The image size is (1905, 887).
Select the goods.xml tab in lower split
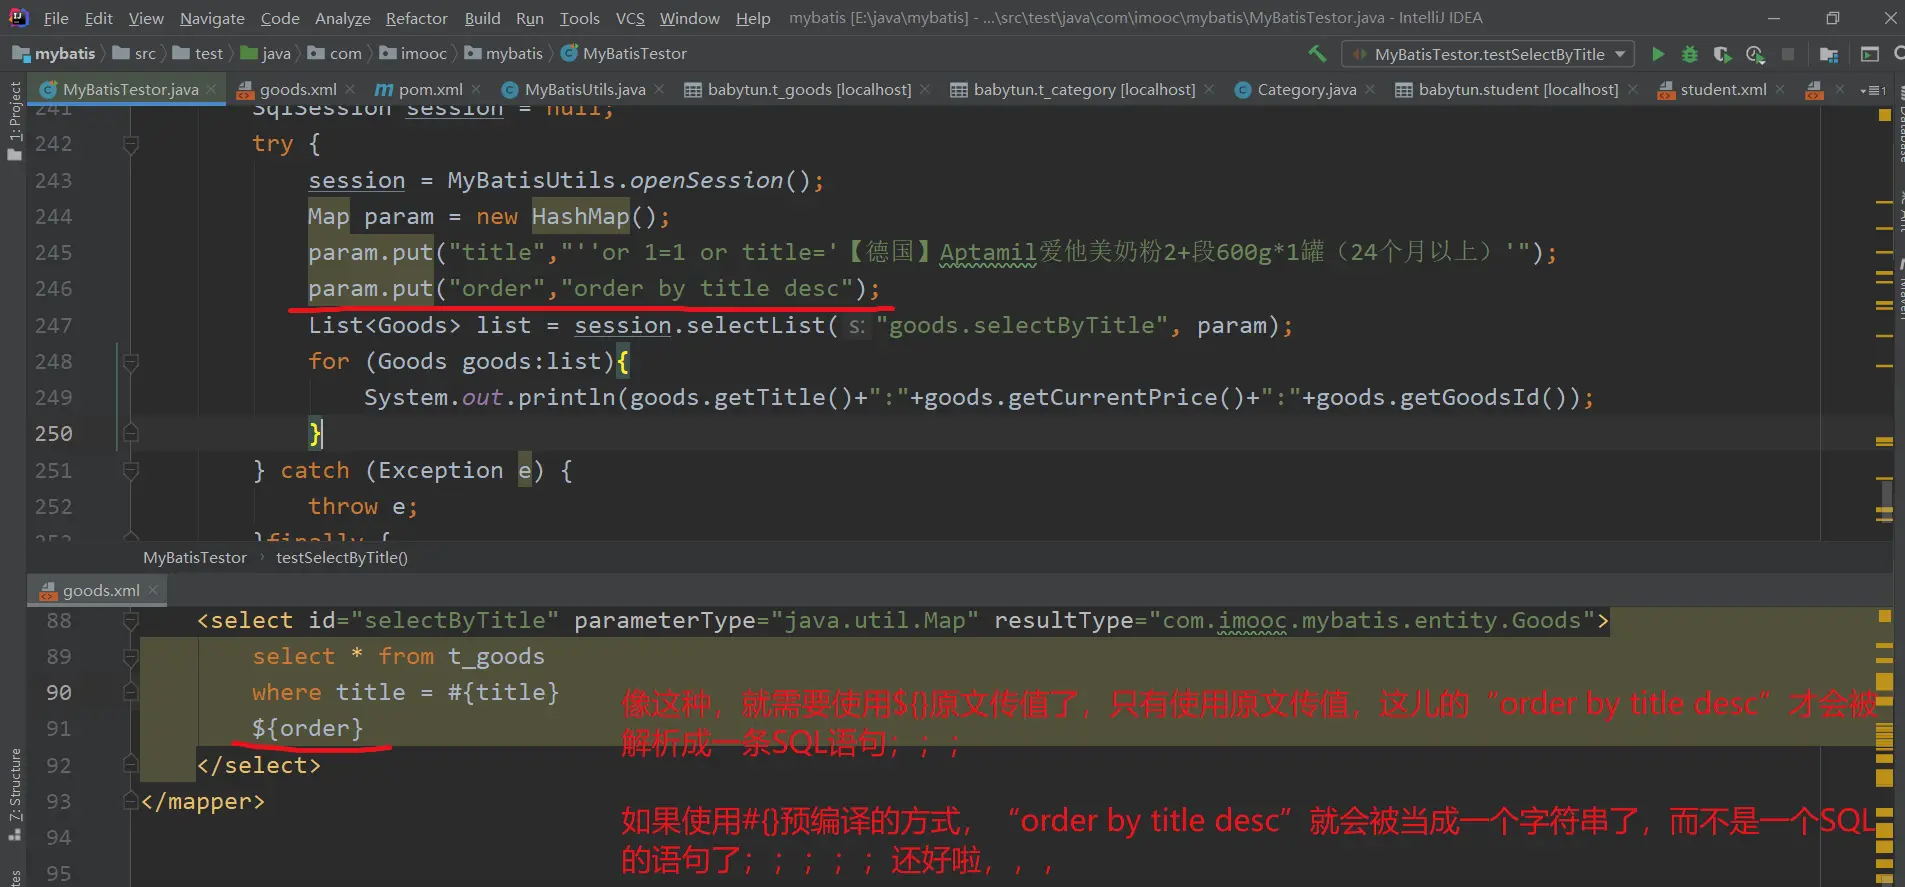[96, 590]
